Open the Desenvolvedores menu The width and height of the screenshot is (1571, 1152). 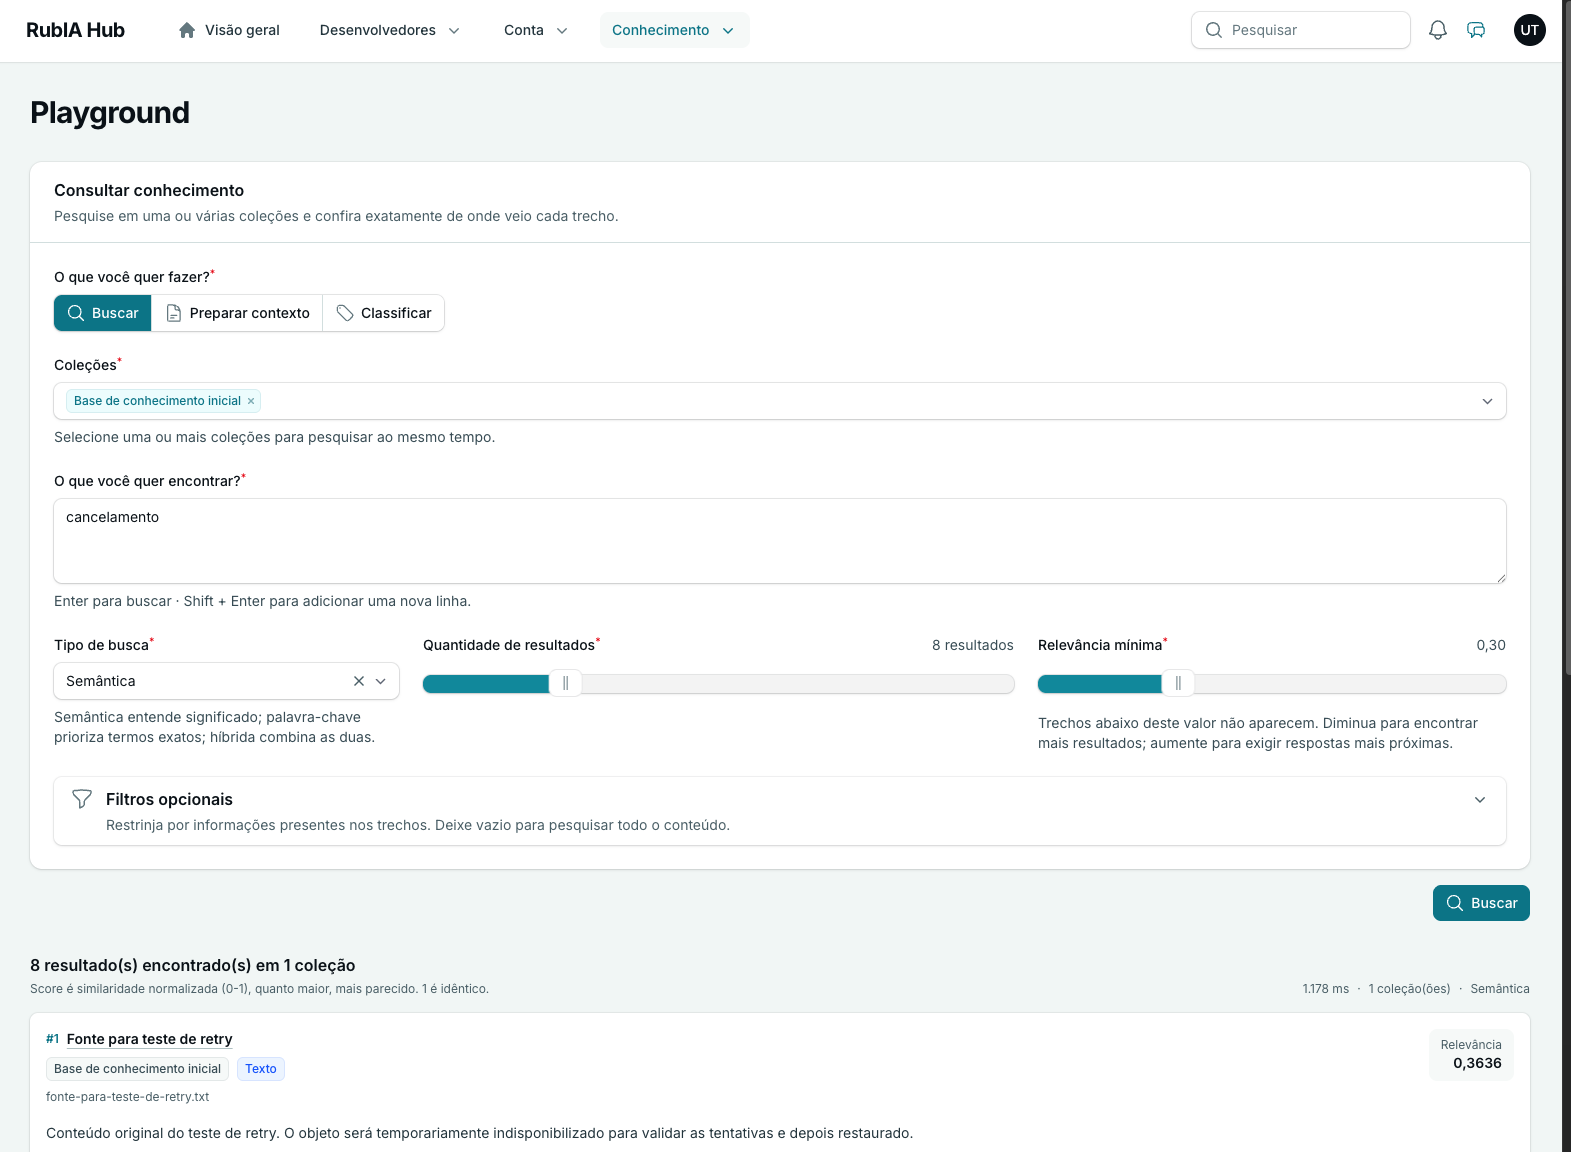(390, 30)
